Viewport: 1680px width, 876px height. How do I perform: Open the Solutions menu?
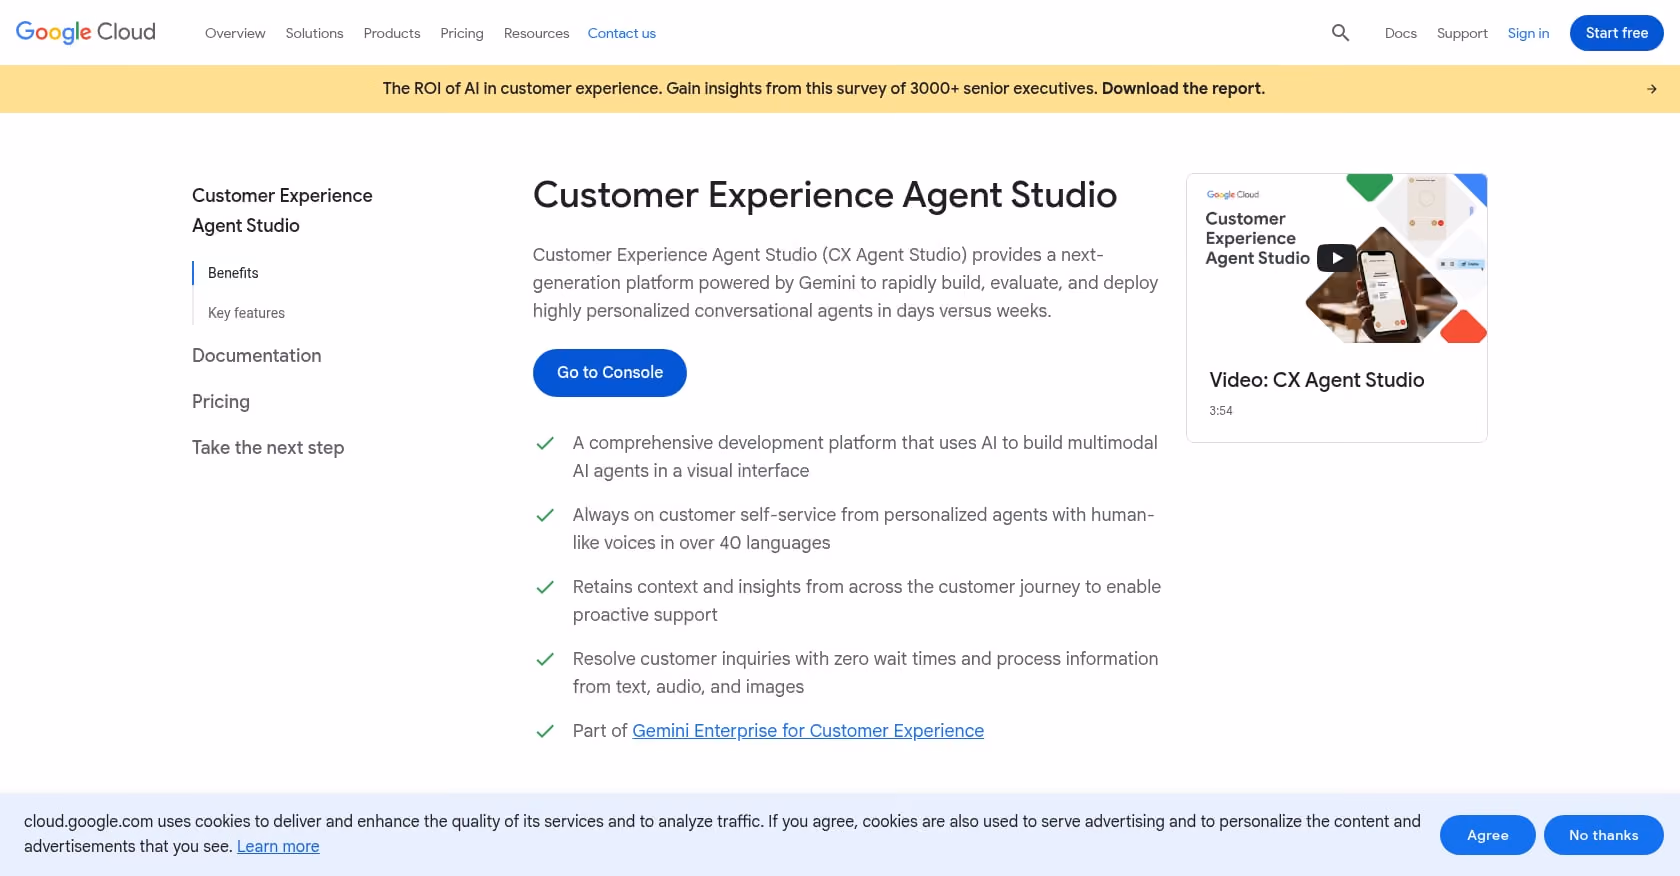[314, 33]
